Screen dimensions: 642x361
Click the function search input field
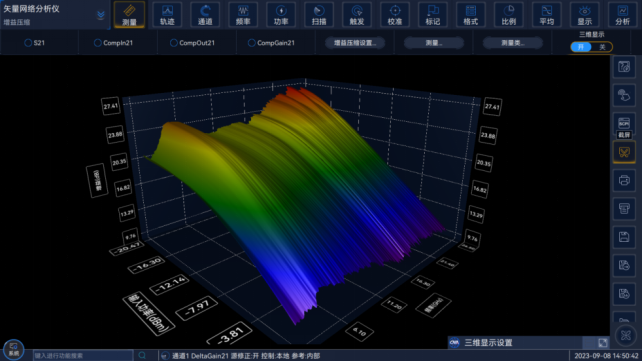[x=83, y=355]
